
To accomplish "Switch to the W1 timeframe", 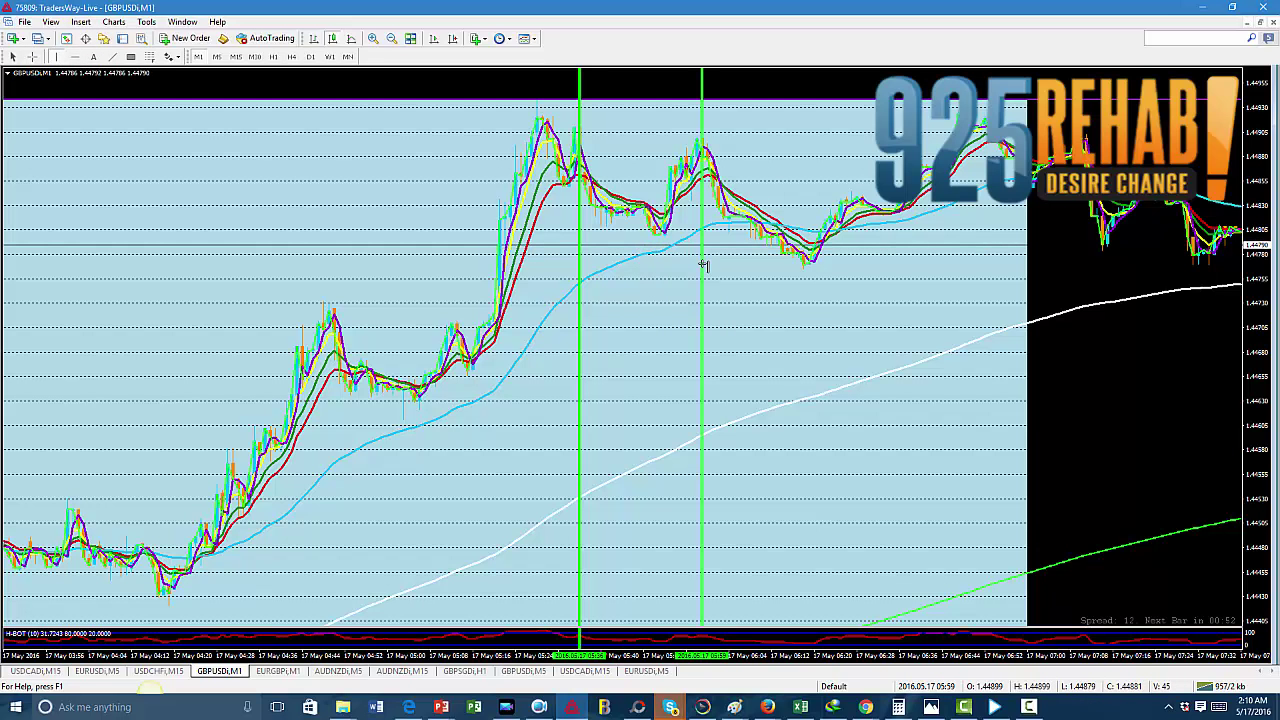I will point(329,57).
